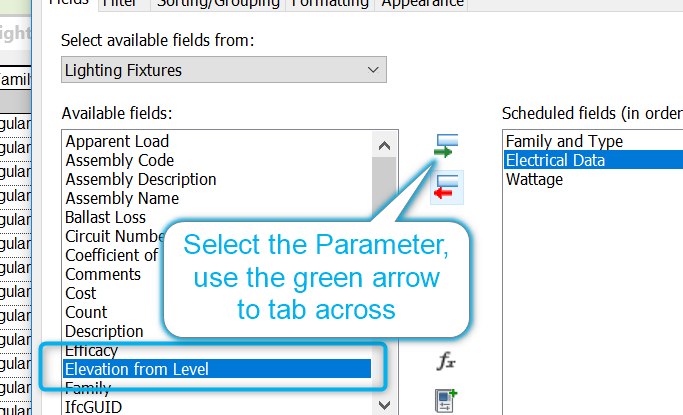Screen dimensions: 683x415
Task: Select Assembly Code in Available fields
Action: point(120,160)
